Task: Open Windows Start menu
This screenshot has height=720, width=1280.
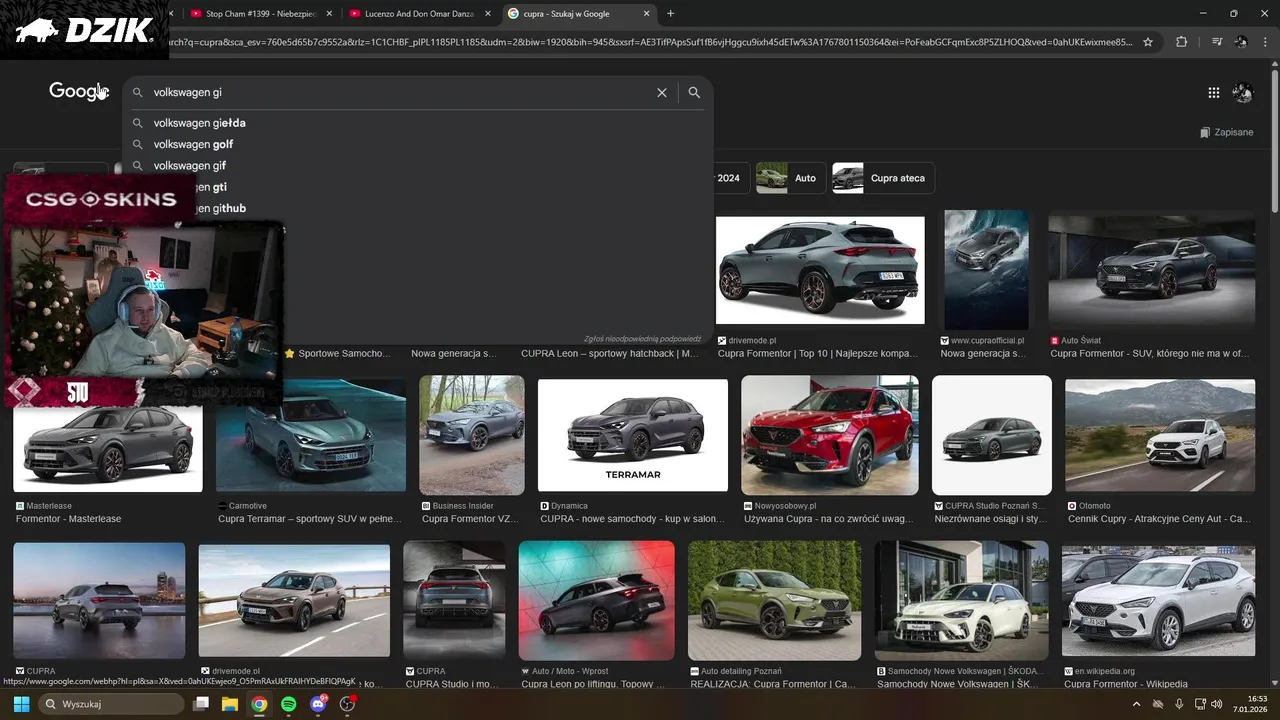Action: click(21, 704)
